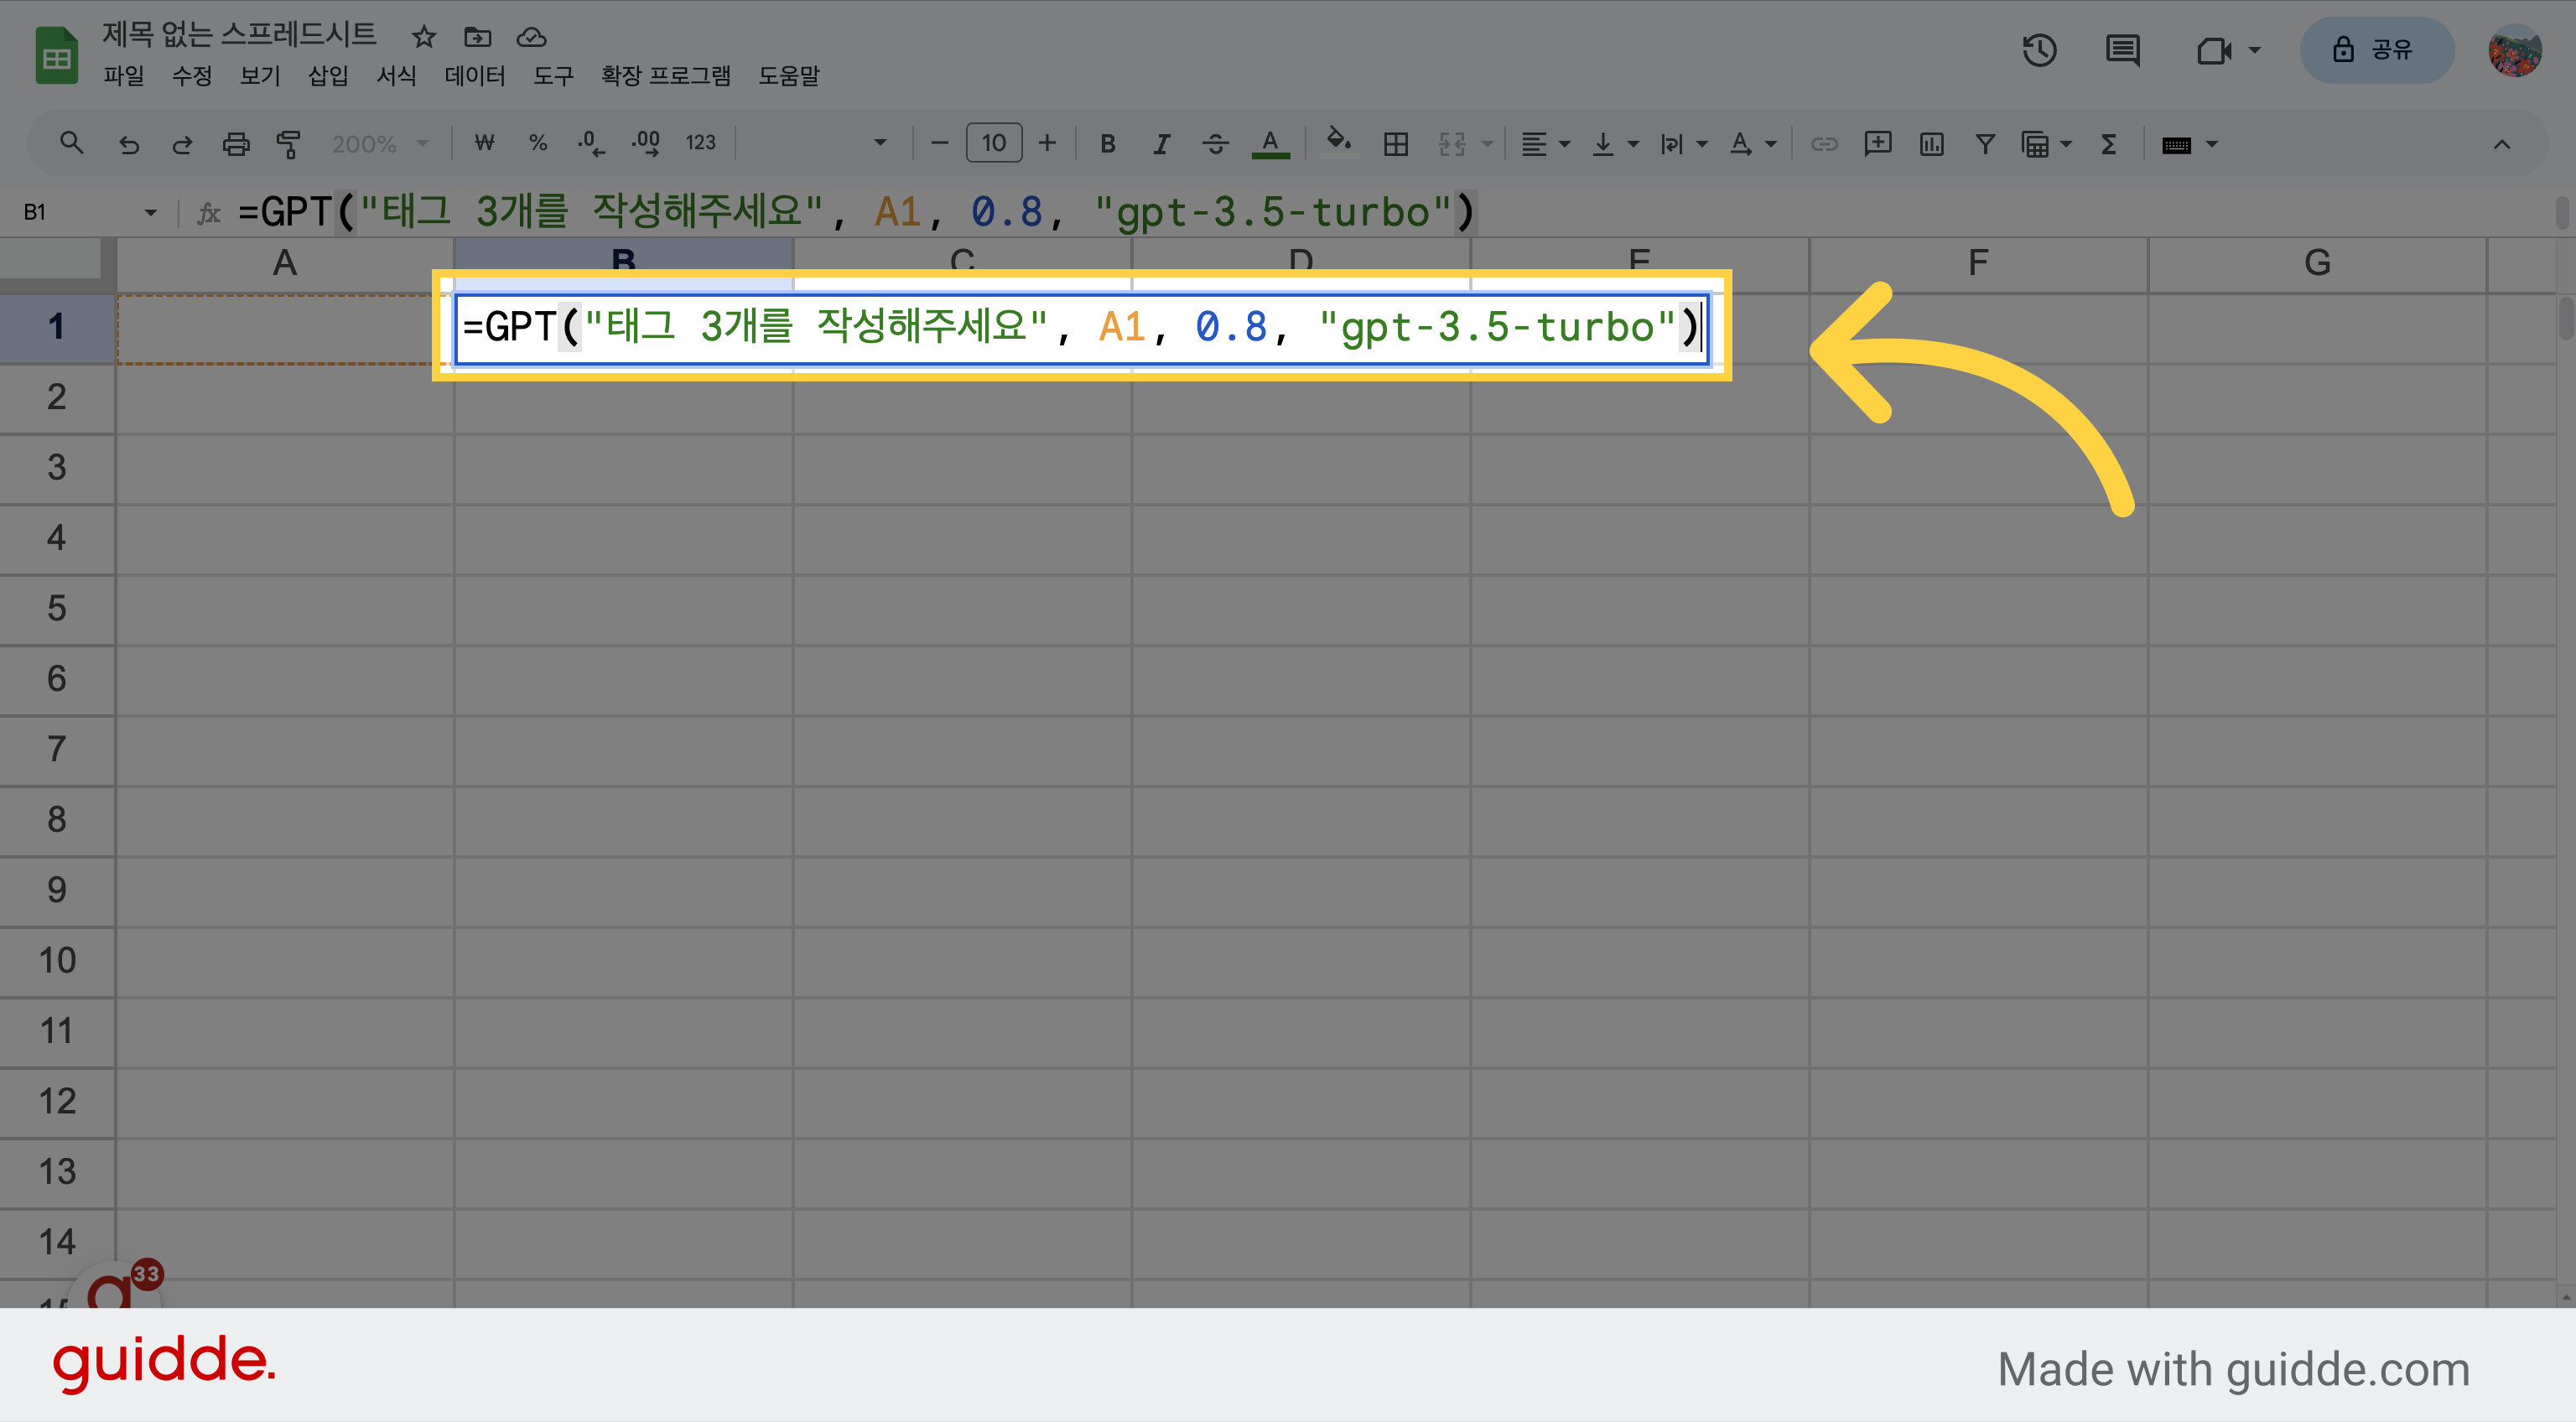Toggle bold formatting
This screenshot has width=2576, height=1422.
(1107, 144)
